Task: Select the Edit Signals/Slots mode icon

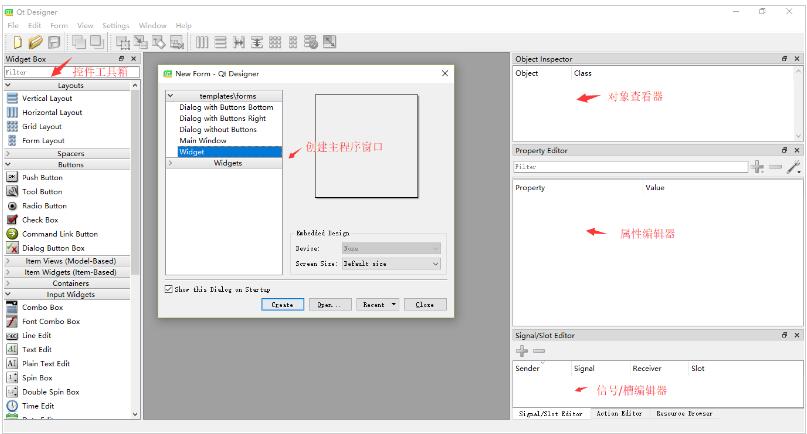Action: pyautogui.click(x=141, y=42)
